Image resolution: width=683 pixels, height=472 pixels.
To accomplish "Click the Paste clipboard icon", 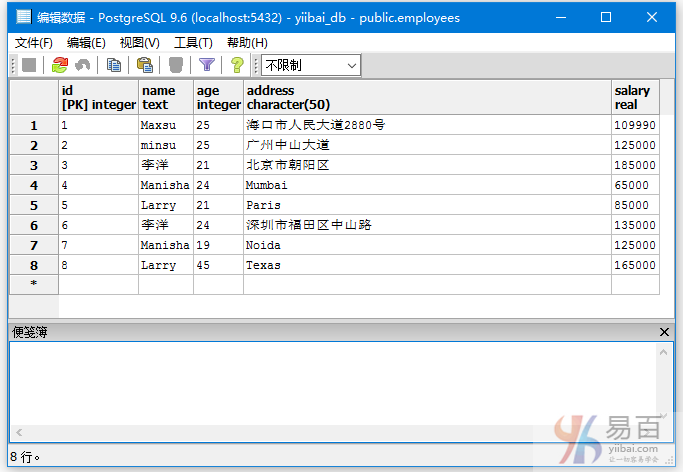I will coord(145,65).
